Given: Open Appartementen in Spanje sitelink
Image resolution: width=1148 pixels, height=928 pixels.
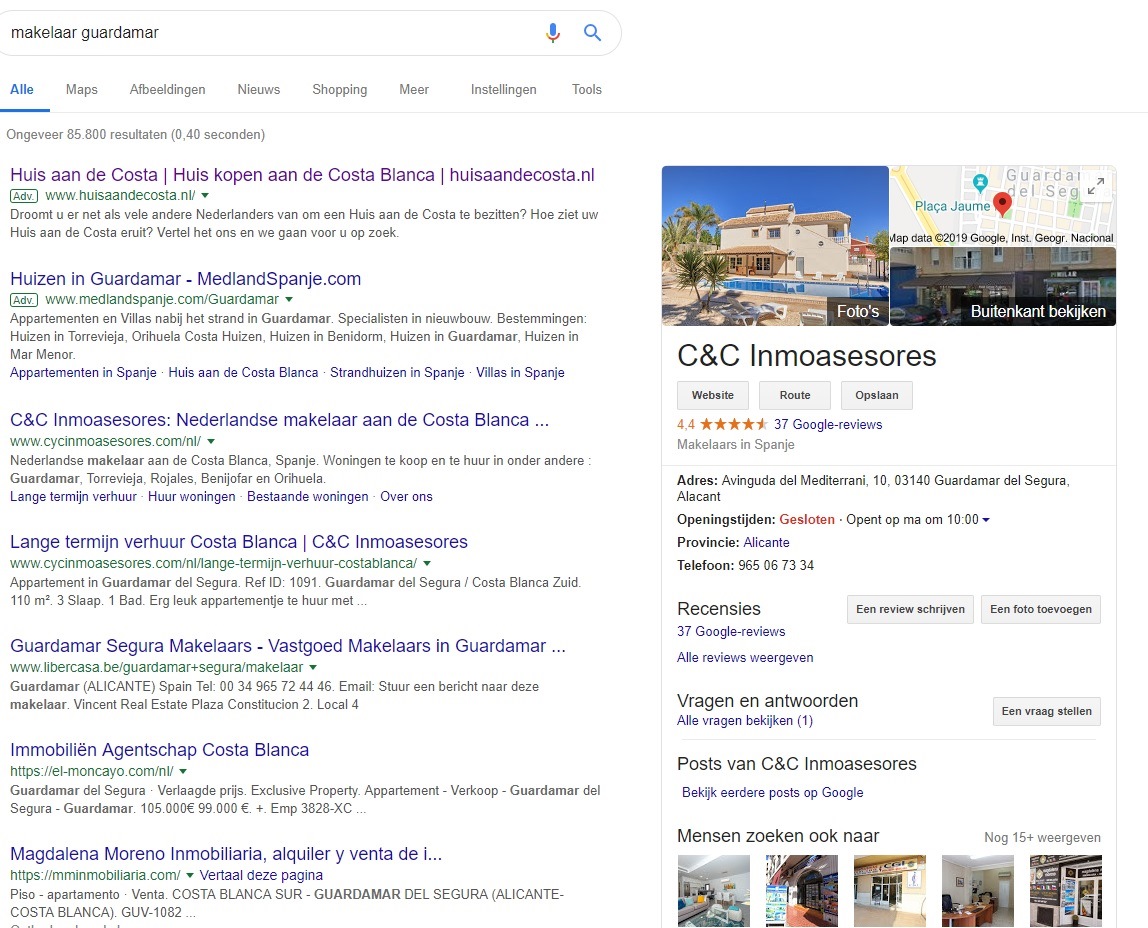Looking at the screenshot, I should (x=83, y=373).
